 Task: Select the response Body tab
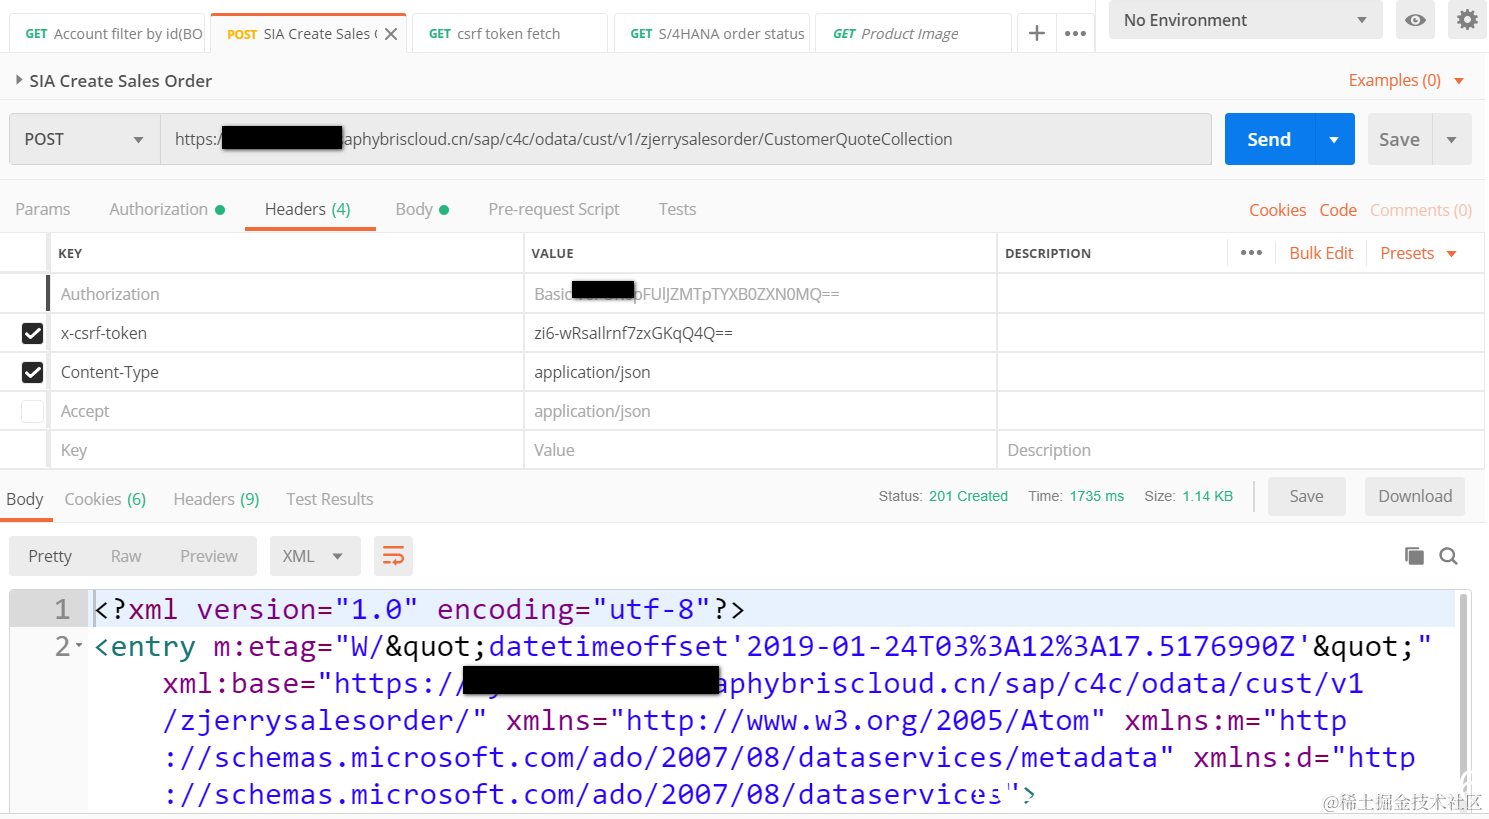tap(25, 499)
